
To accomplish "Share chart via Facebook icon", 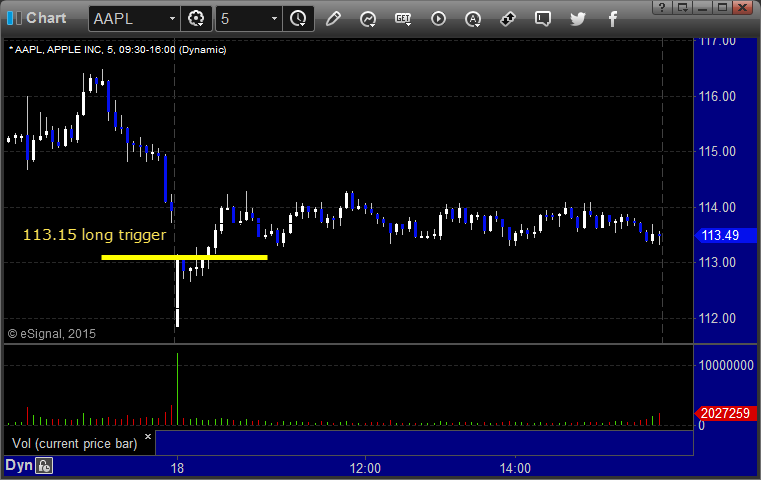I will [x=613, y=19].
